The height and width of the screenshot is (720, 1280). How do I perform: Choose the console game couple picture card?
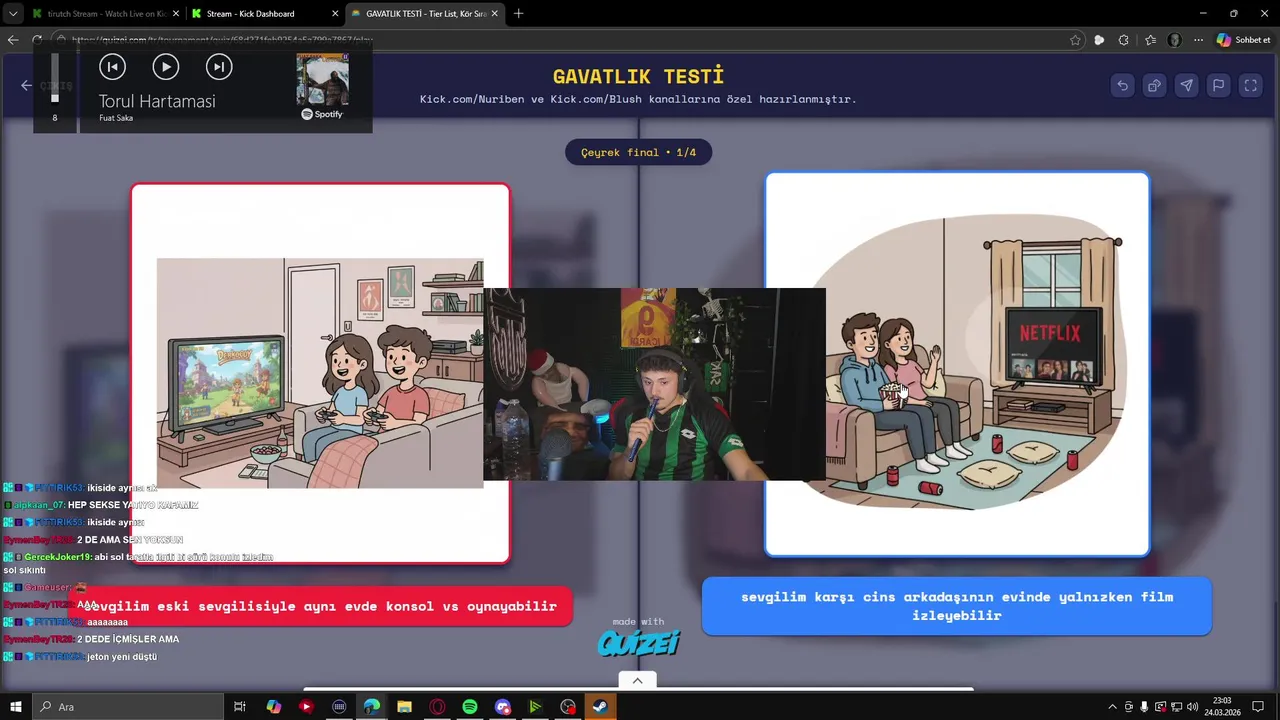(320, 373)
